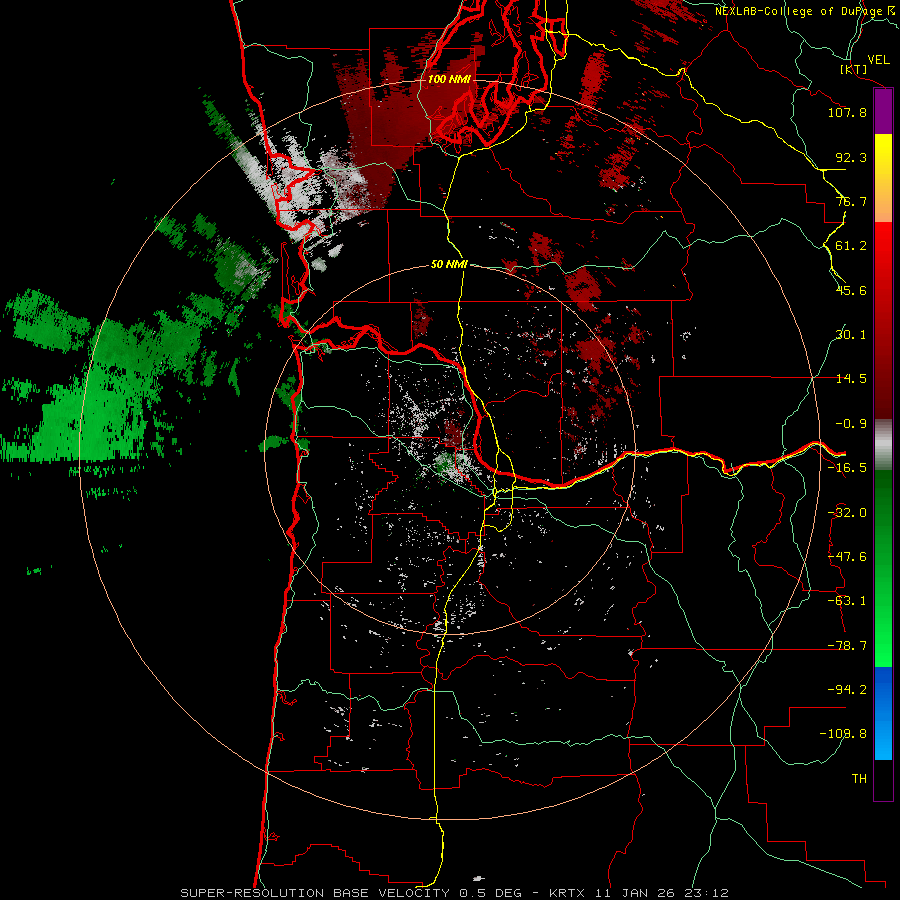Select the -78.7 scale value
Viewport: 900px width, 900px height.
point(847,646)
